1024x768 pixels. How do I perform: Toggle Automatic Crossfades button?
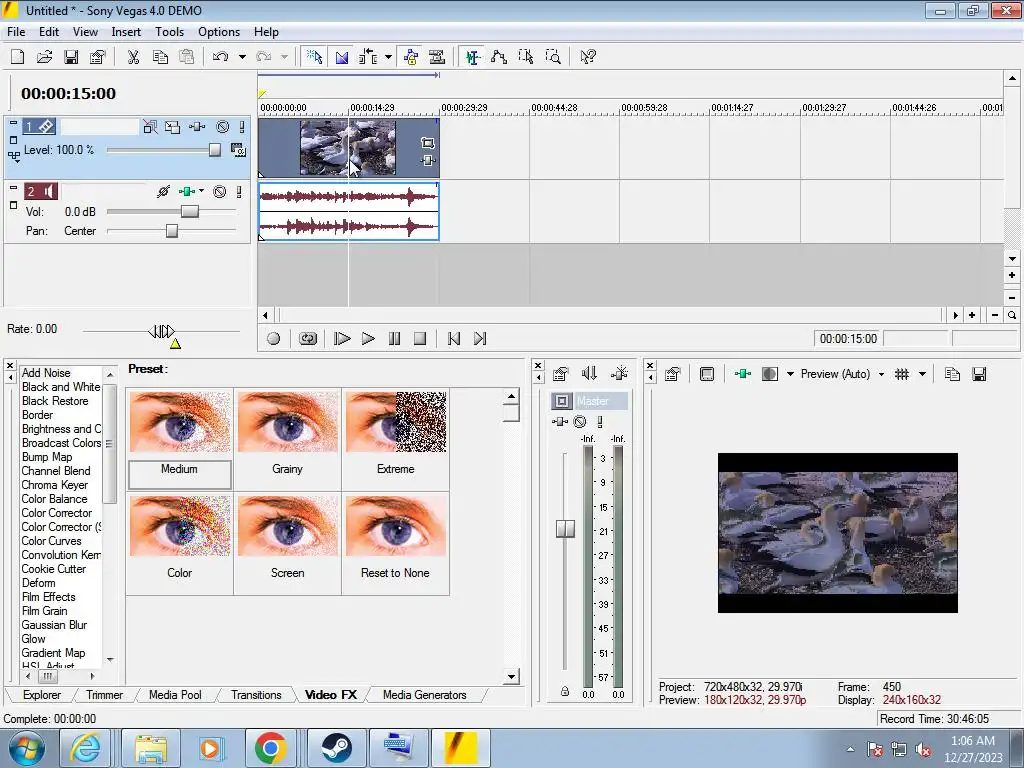[x=342, y=57]
